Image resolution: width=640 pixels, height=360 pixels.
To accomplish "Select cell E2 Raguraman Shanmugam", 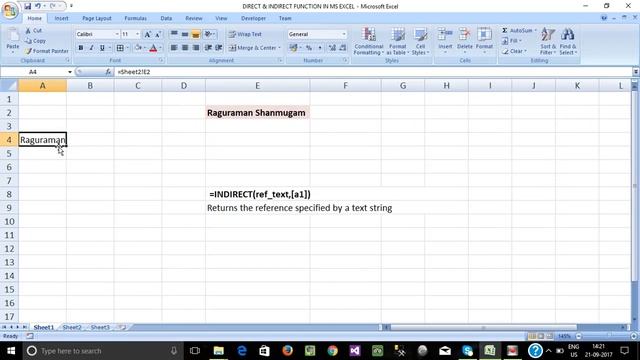I will [258, 113].
